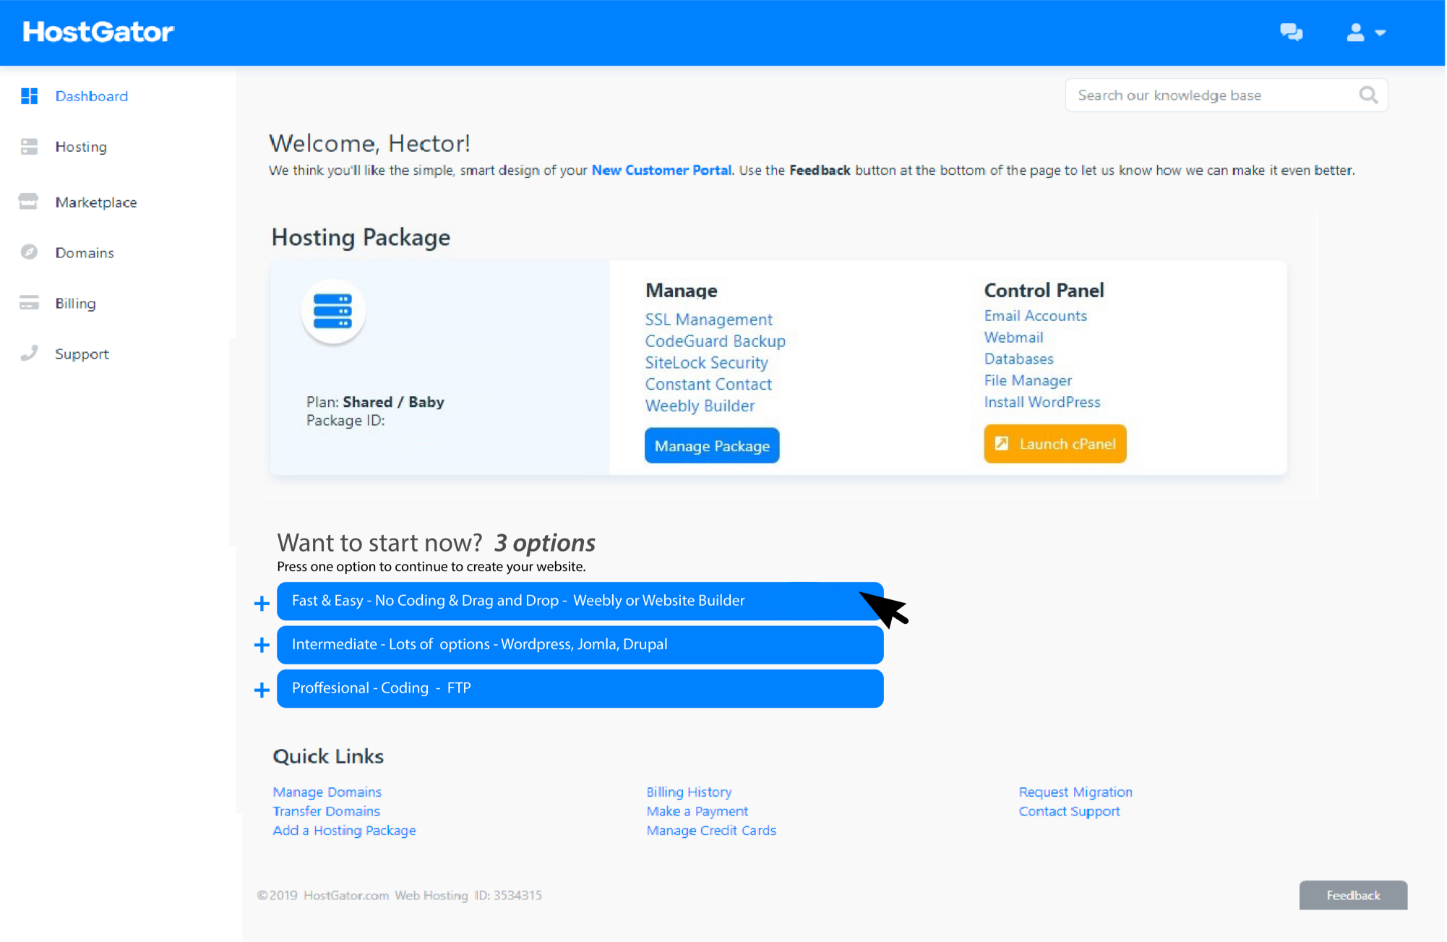Open the New Customer Portal link

pyautogui.click(x=661, y=170)
